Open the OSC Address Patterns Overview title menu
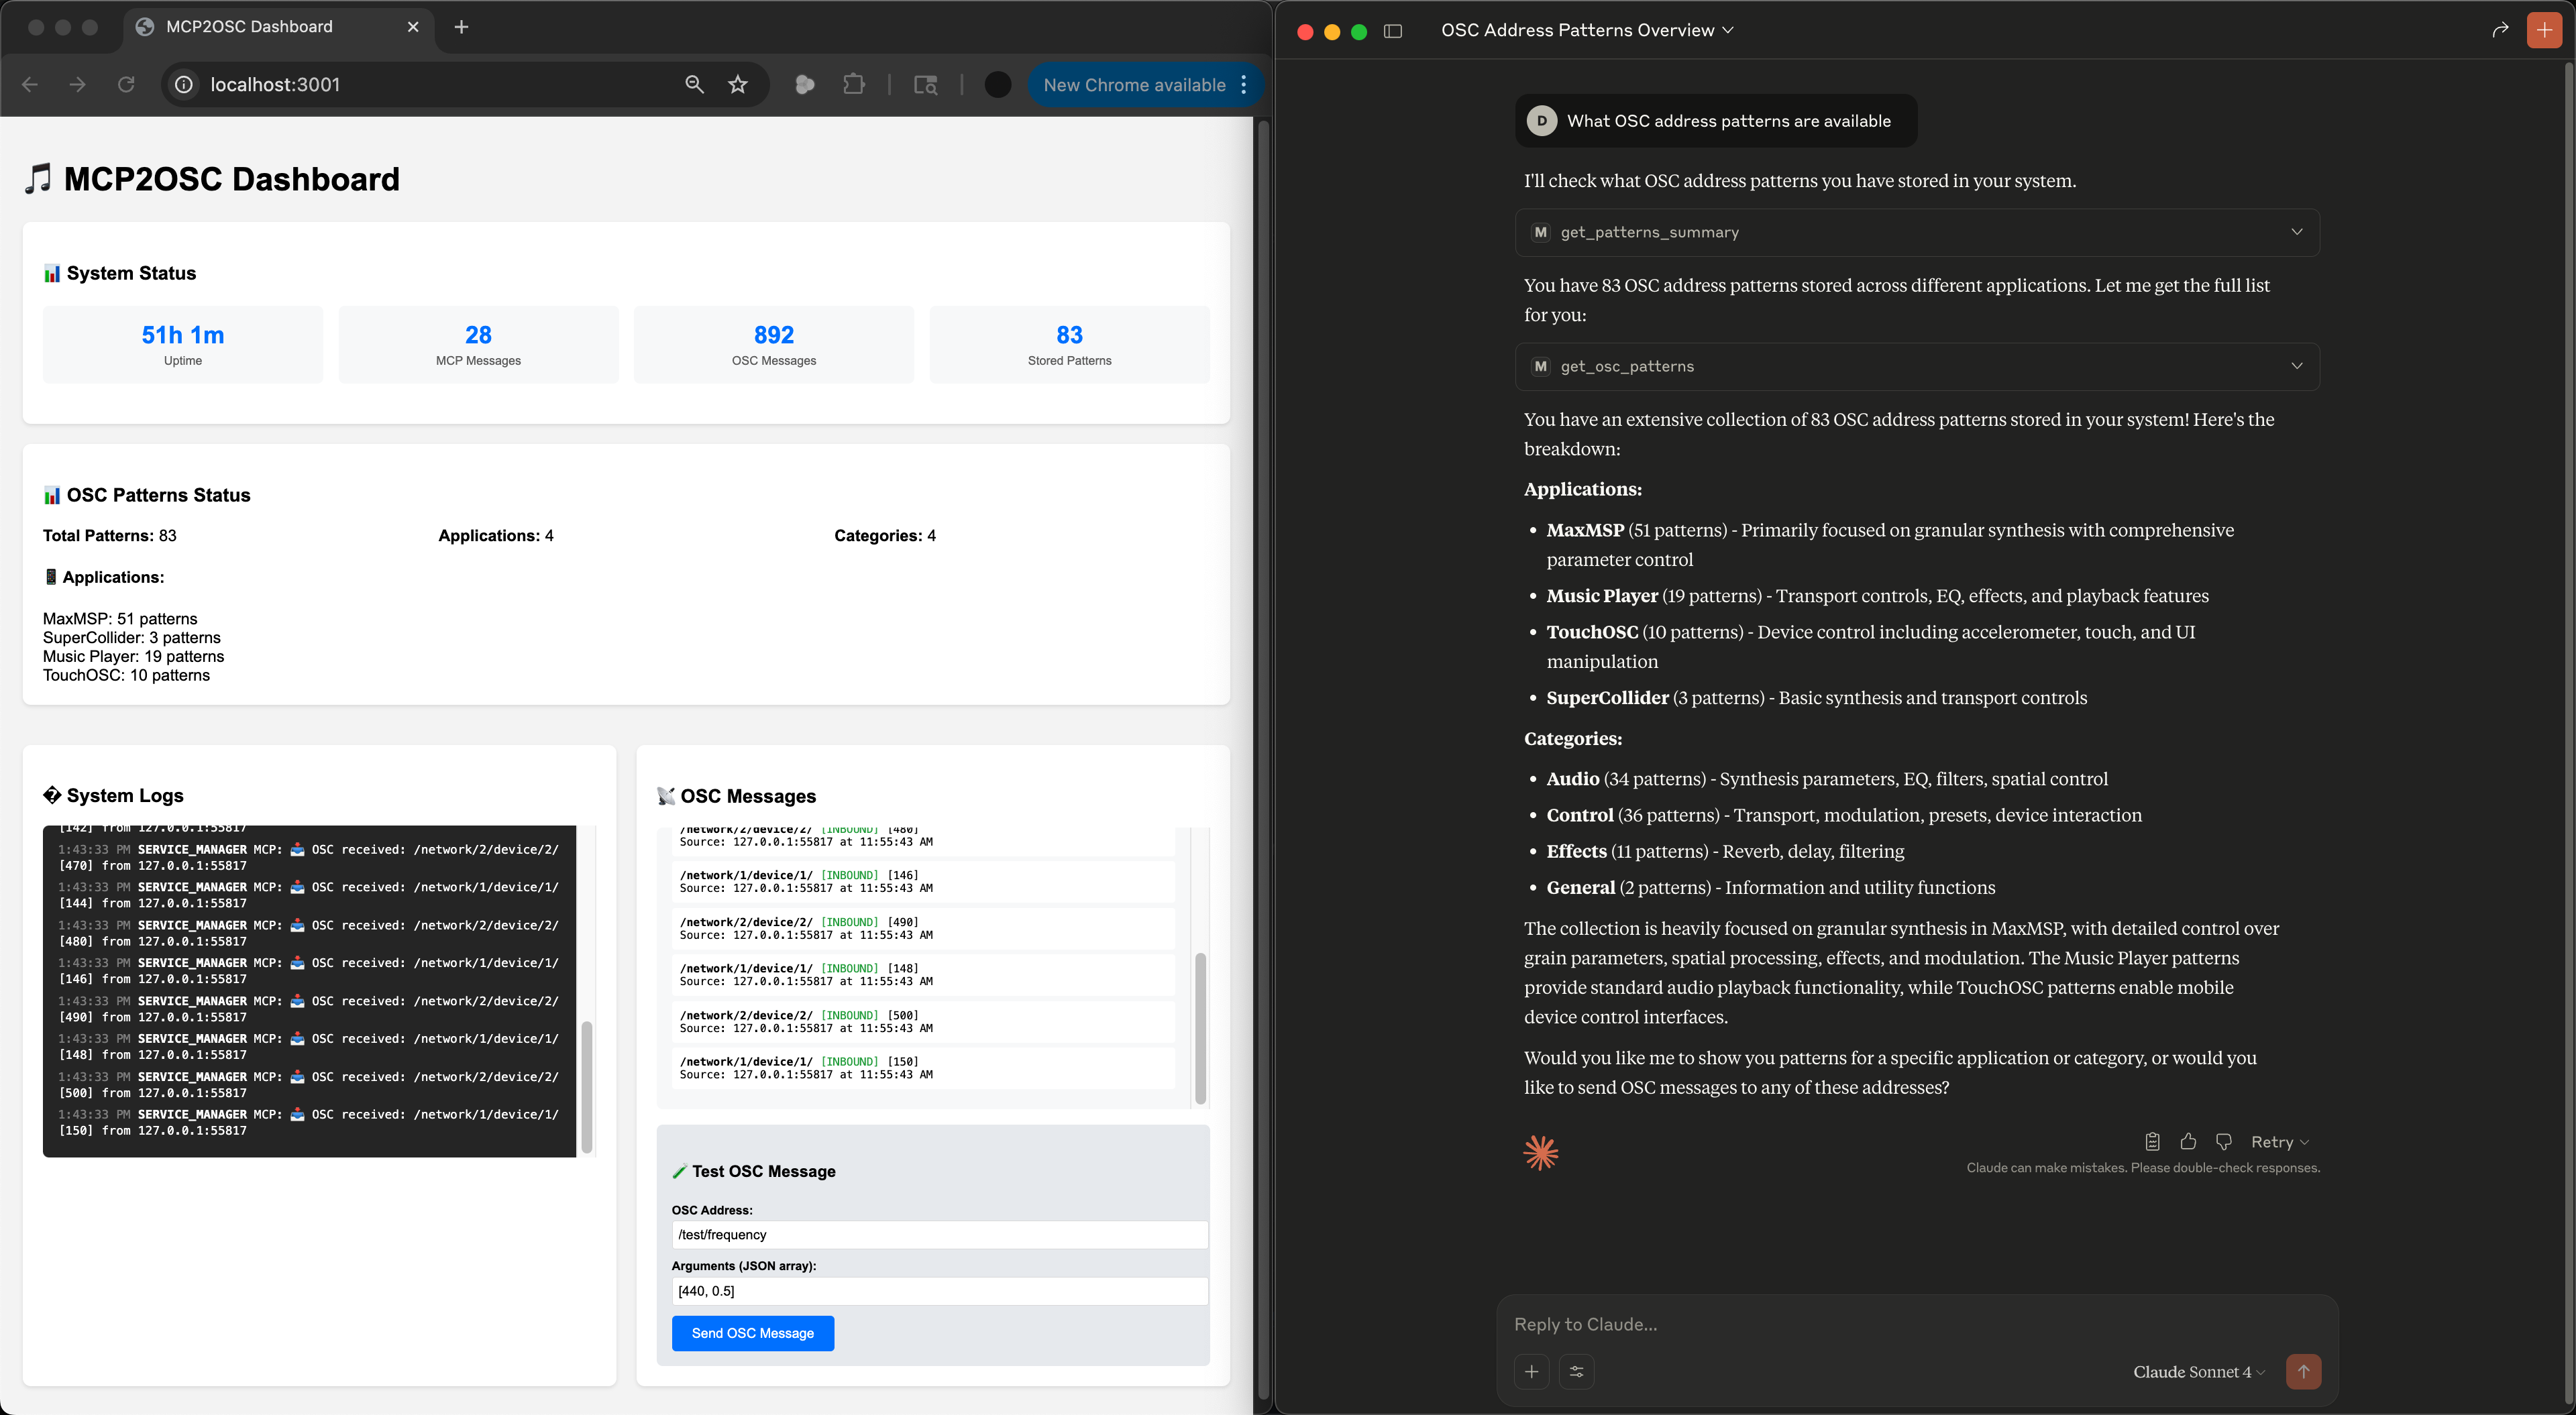2576x1415 pixels. (x=1586, y=30)
